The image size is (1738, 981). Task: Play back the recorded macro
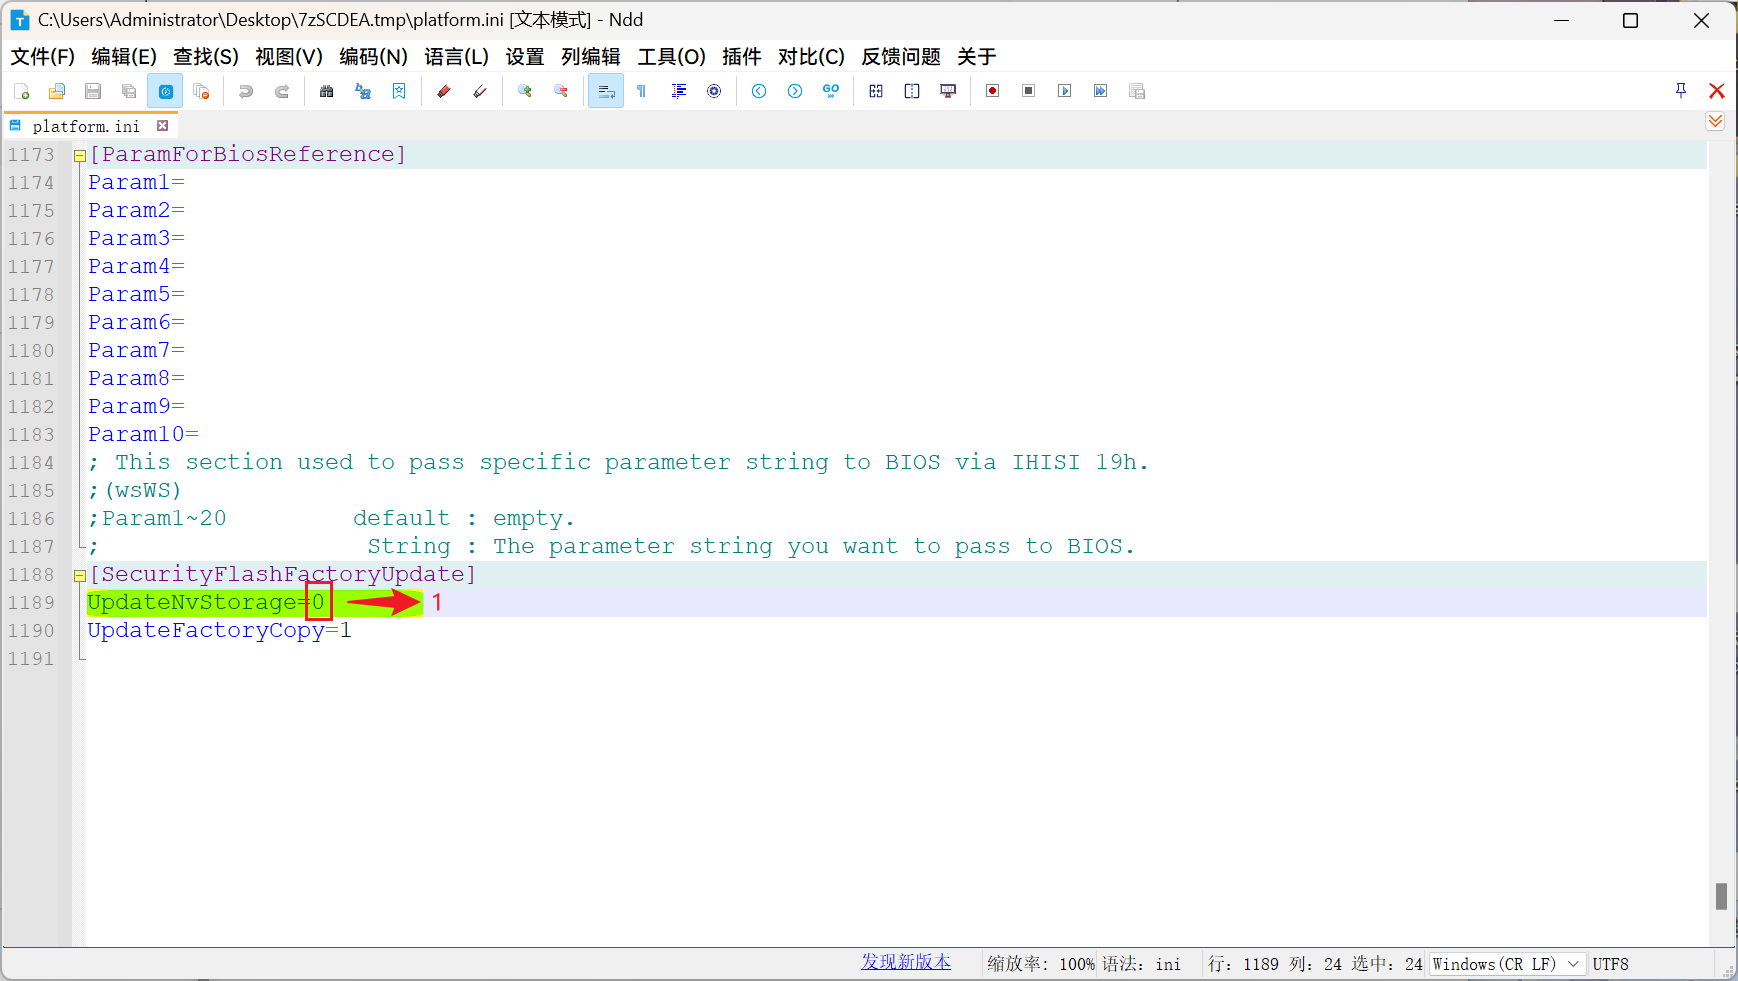point(1065,91)
